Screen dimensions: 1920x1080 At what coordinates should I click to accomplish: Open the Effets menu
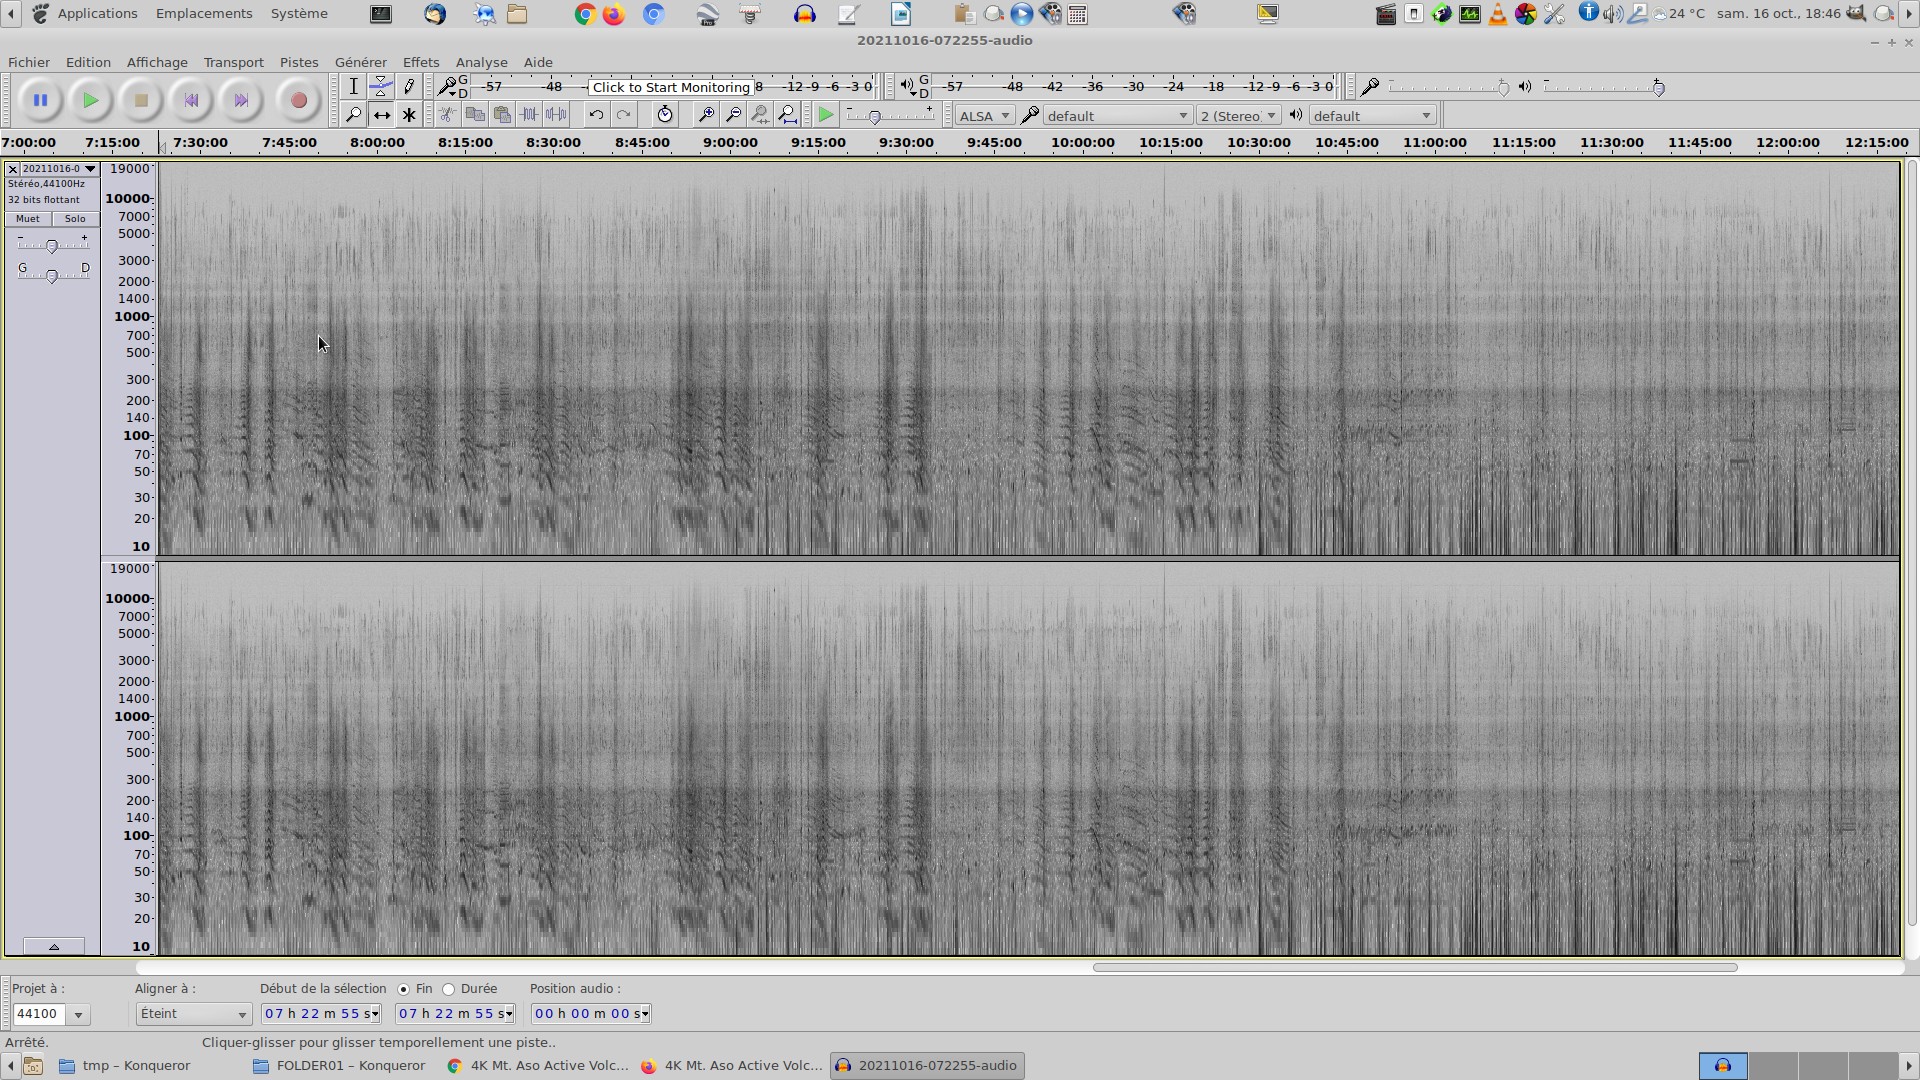tap(420, 62)
